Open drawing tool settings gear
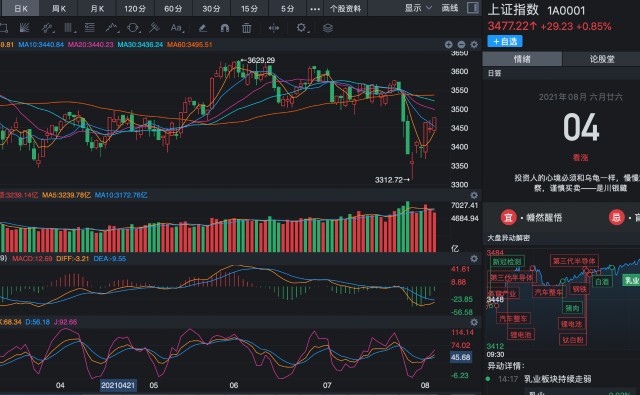 click(x=301, y=28)
